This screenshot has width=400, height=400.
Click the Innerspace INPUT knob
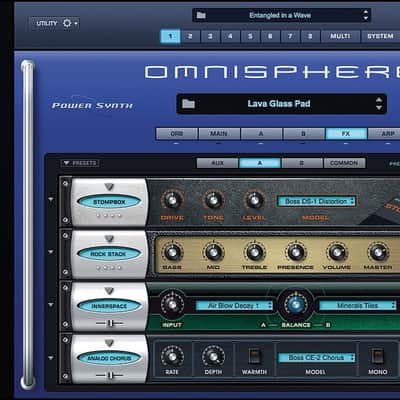click(x=172, y=304)
